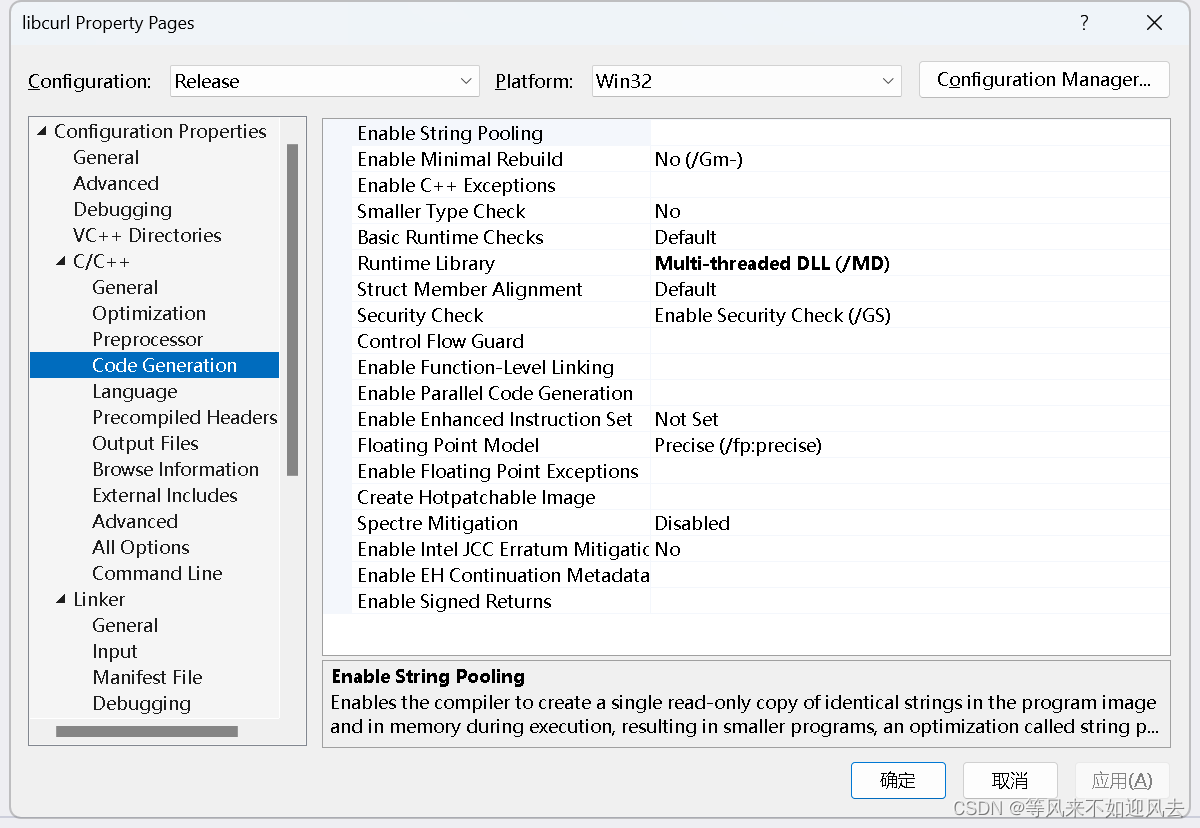This screenshot has height=828, width=1200.
Task: Open the Browse Information page
Action: coord(175,469)
